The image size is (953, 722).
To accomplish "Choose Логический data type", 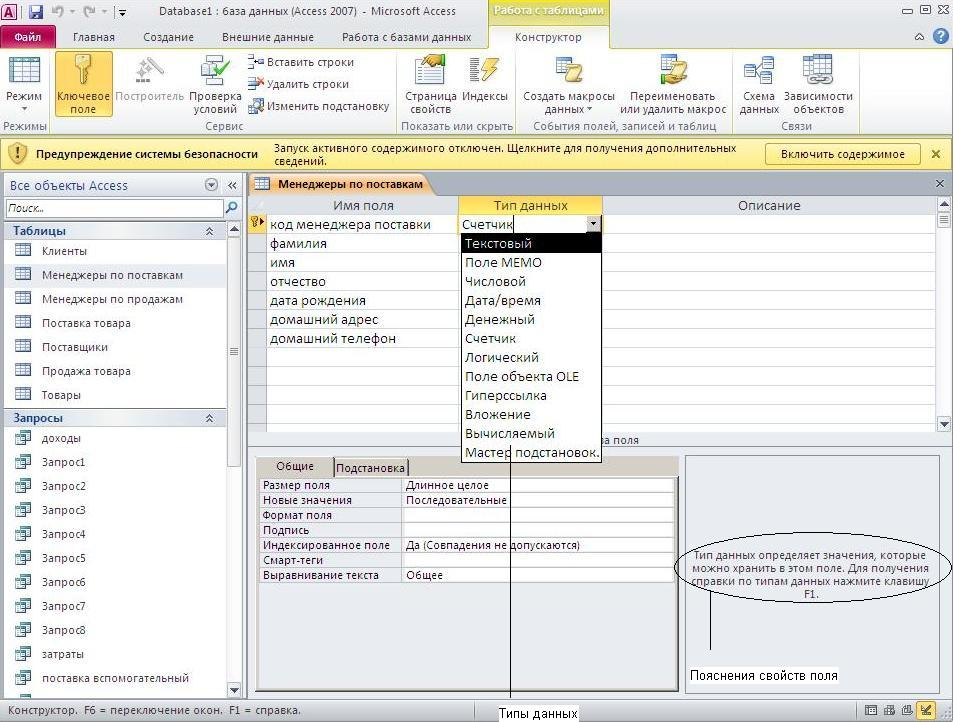I will point(531,357).
